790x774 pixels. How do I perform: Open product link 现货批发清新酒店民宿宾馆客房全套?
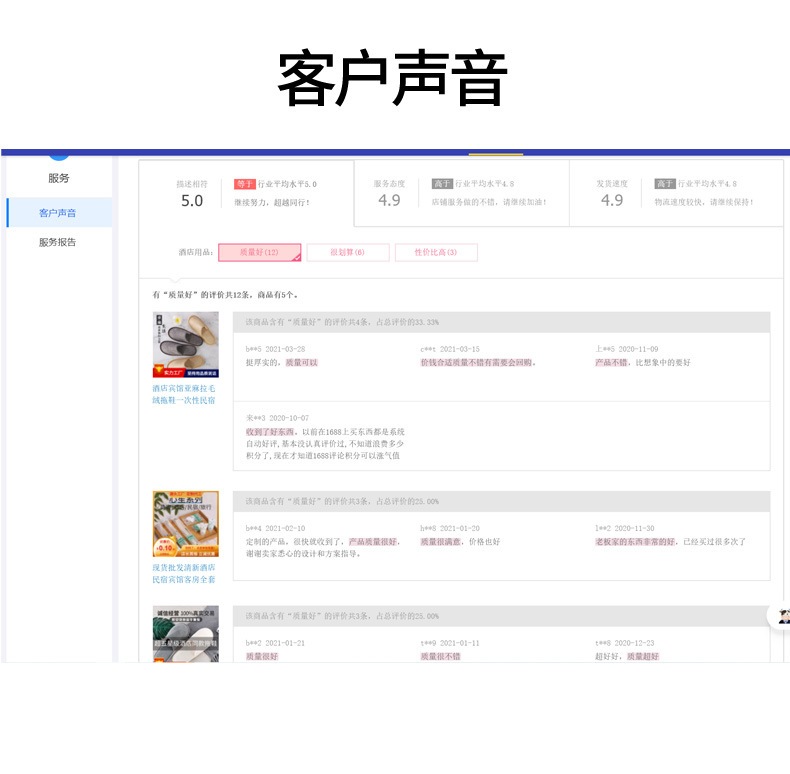coord(184,574)
